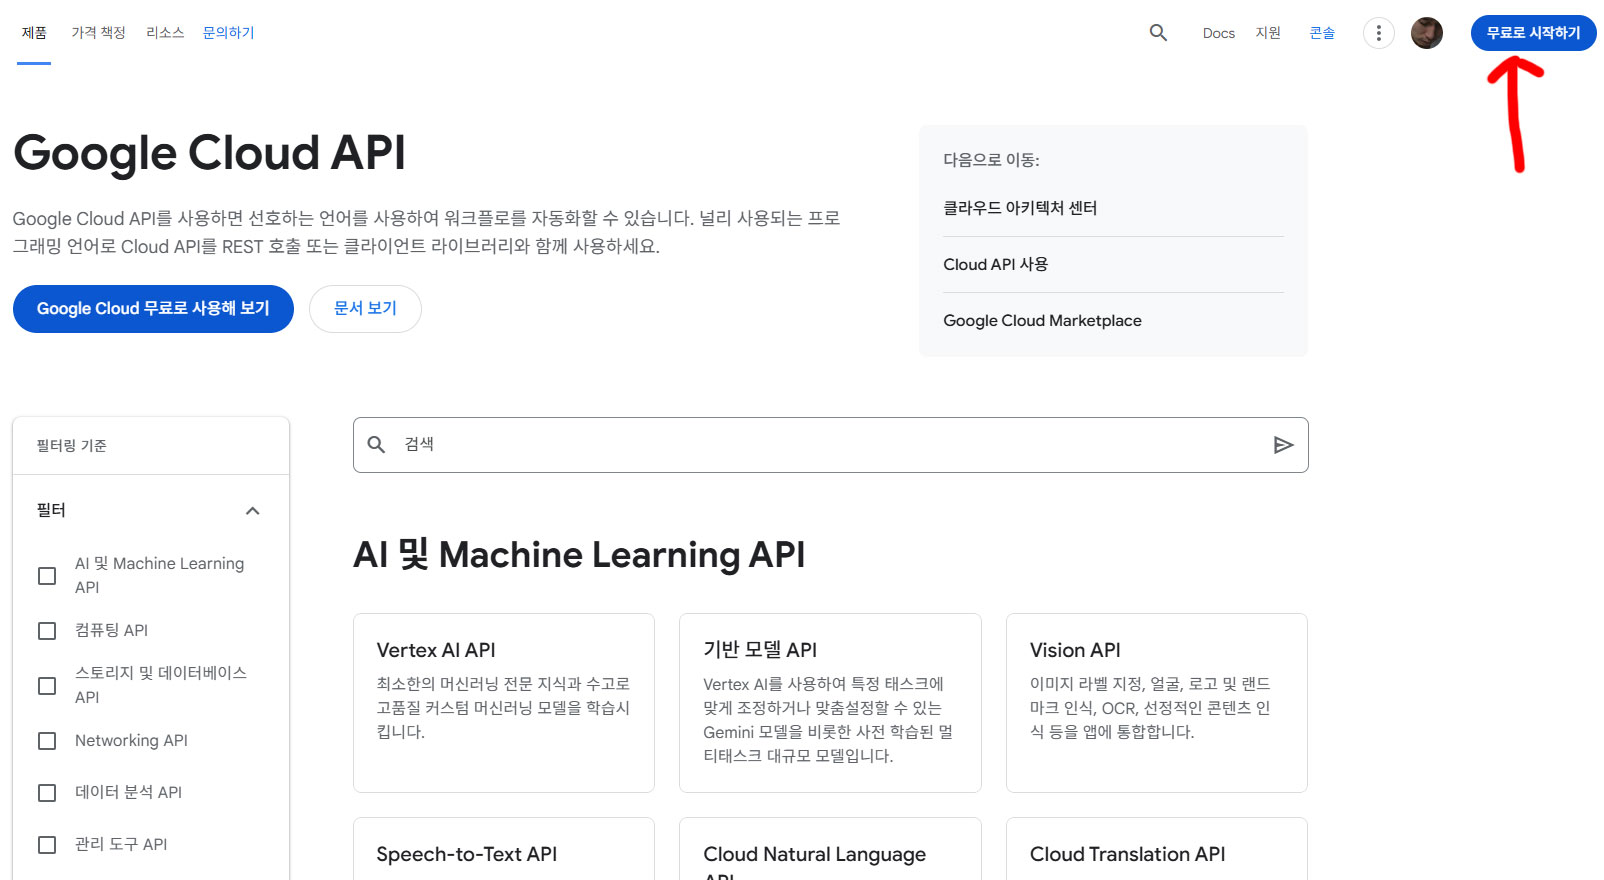Screen dimensions: 1604x880
Task: Open the Cloud Natural Language API card
Action: pos(830,849)
